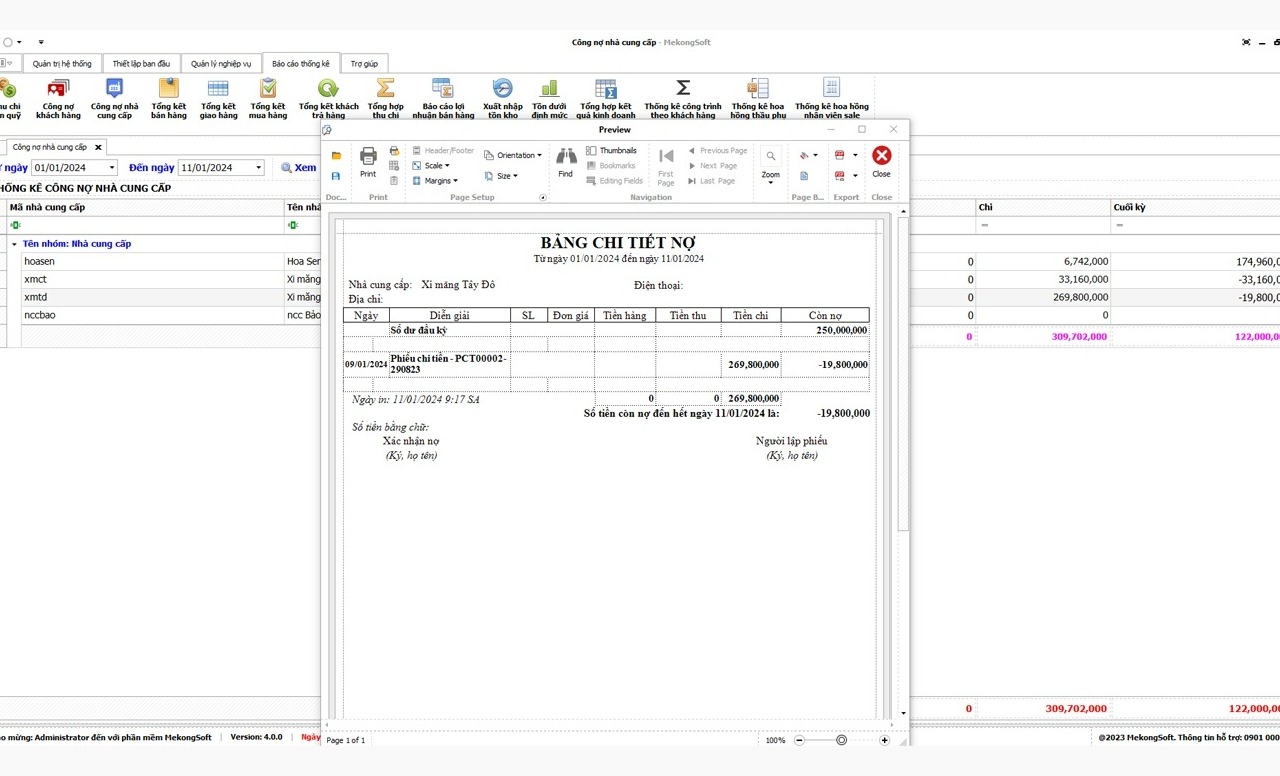Viewport: 1280px width, 776px height.
Task: Click the zoom slider handle at 100%
Action: coord(841,740)
